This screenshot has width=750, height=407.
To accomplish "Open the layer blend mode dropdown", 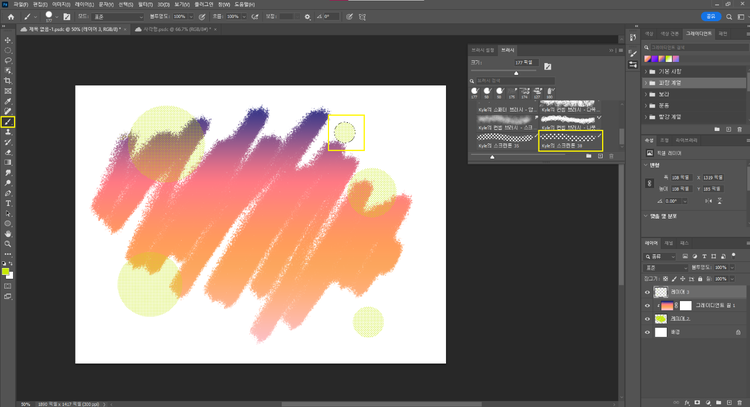I will tap(665, 268).
